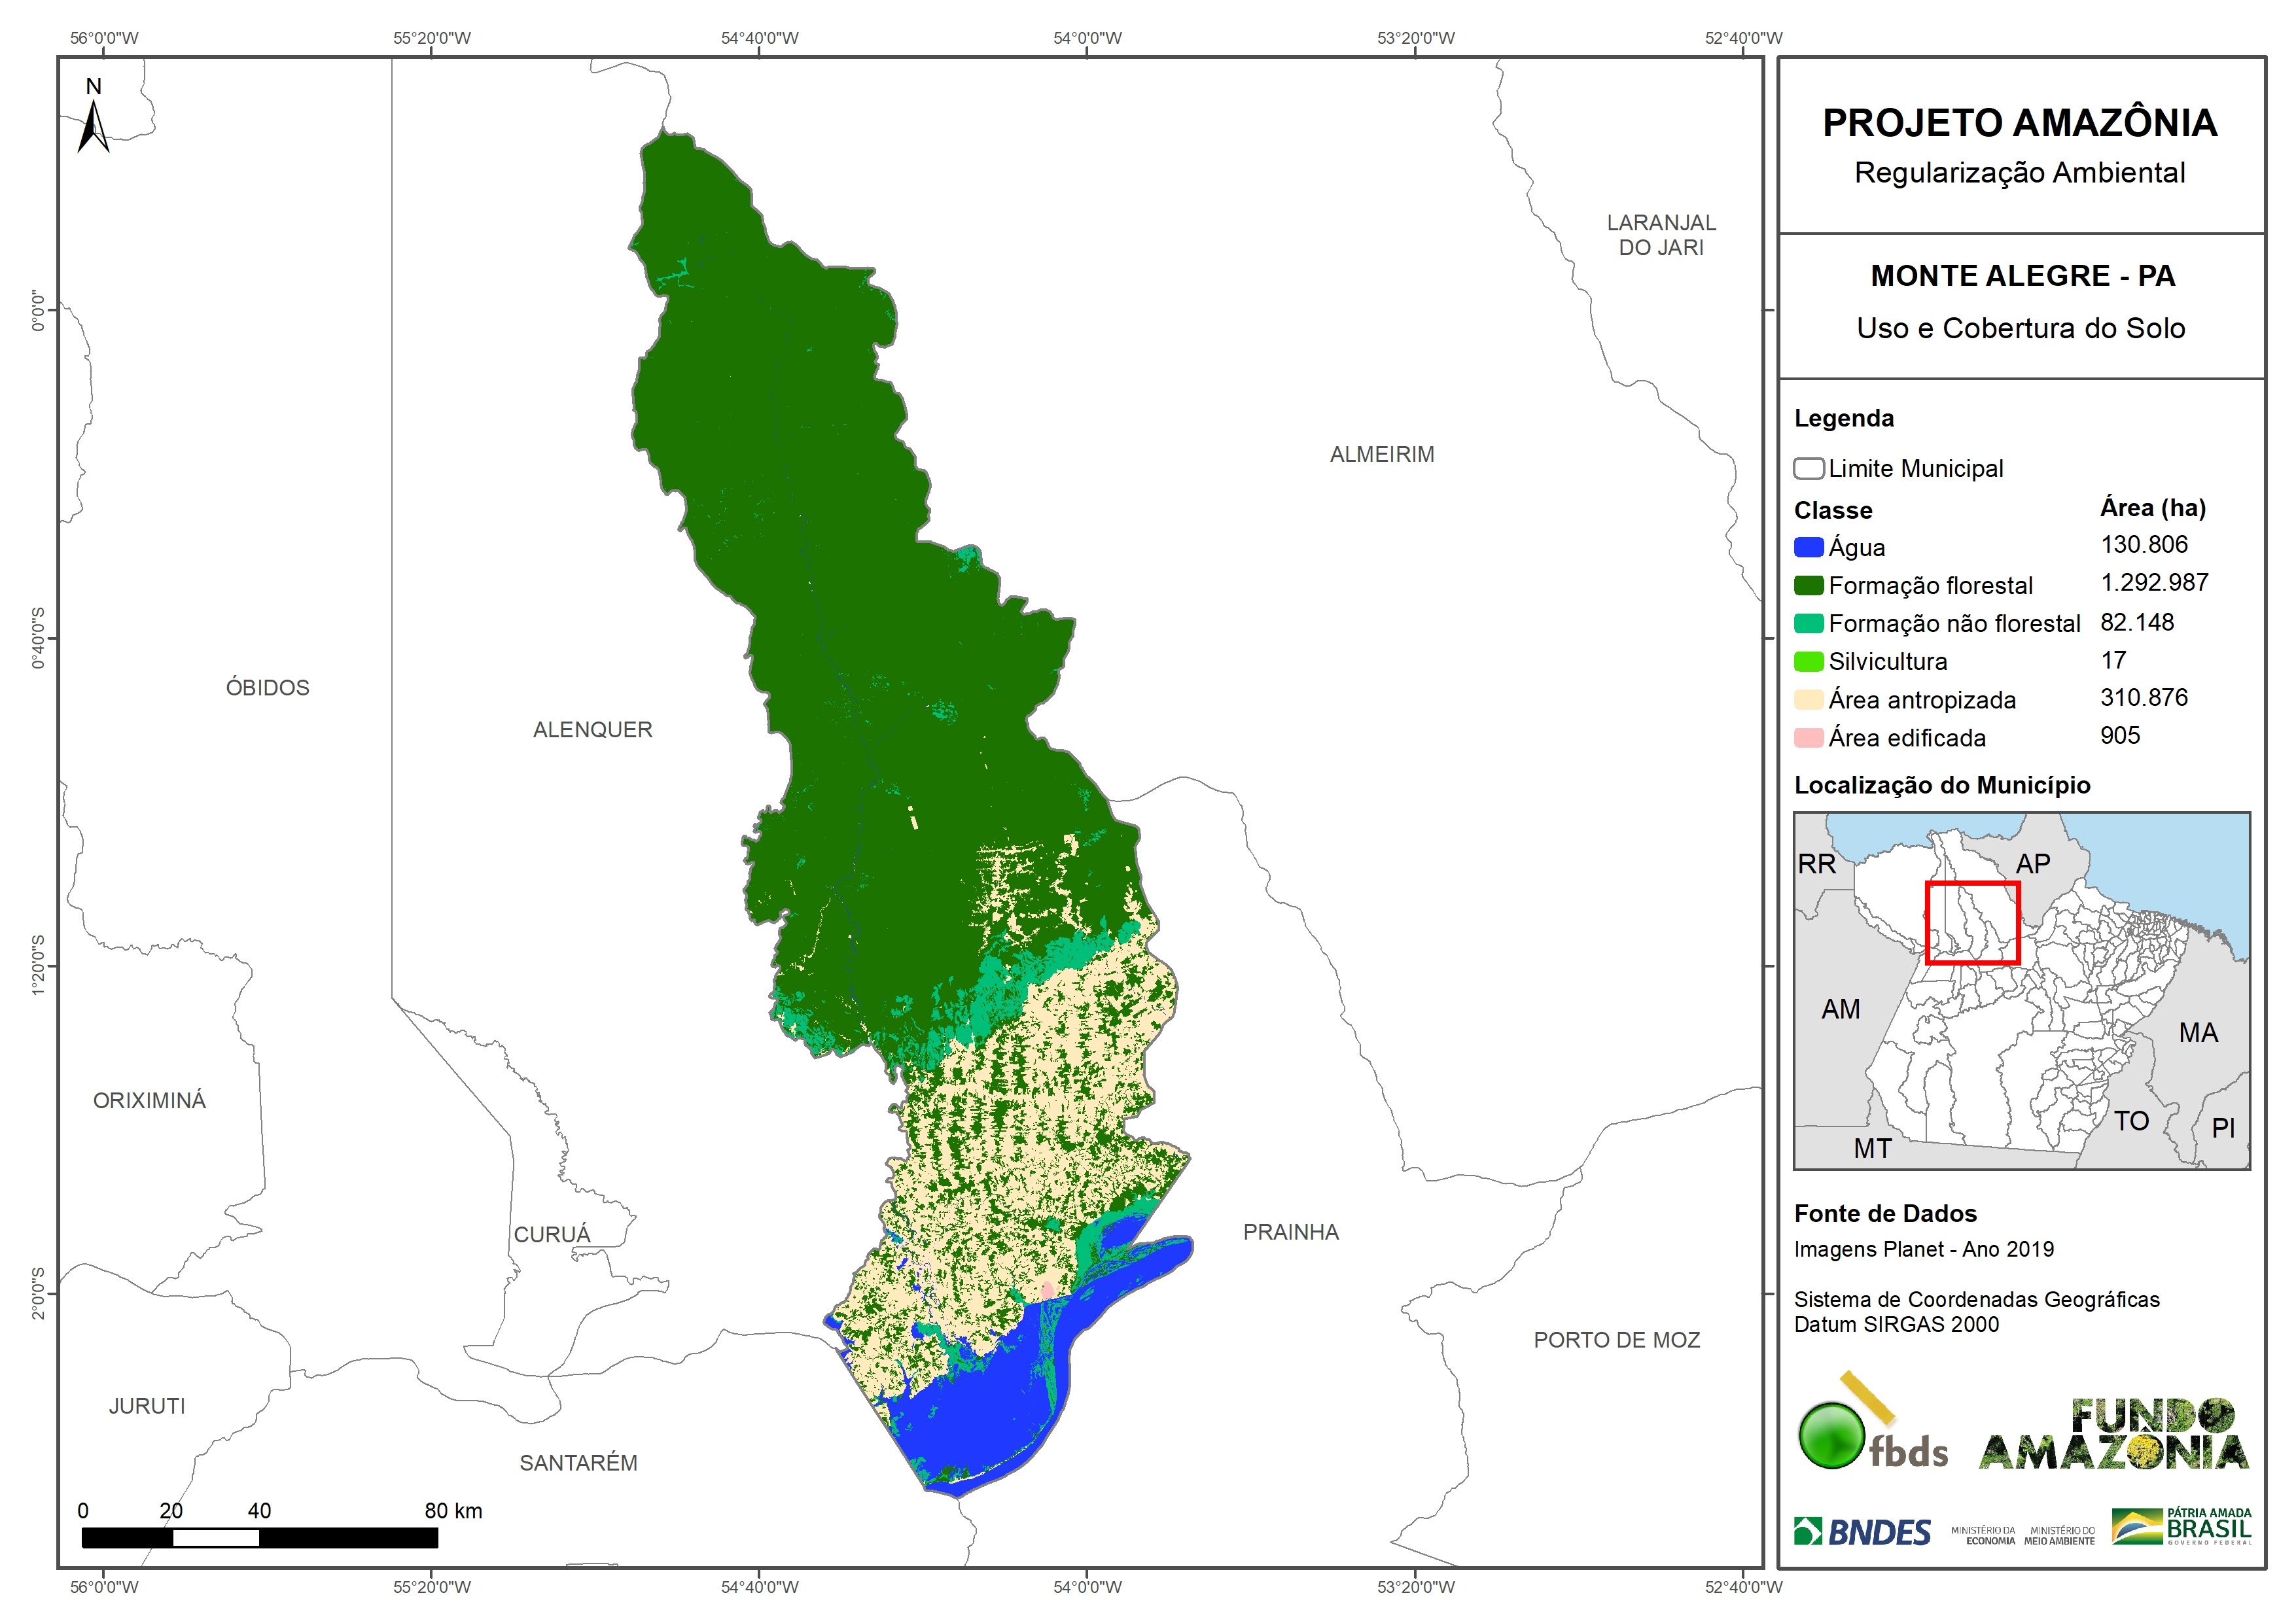The image size is (2296, 1623).
Task: Click the PROJETO AMAZÔNIA title
Action: tap(2019, 123)
